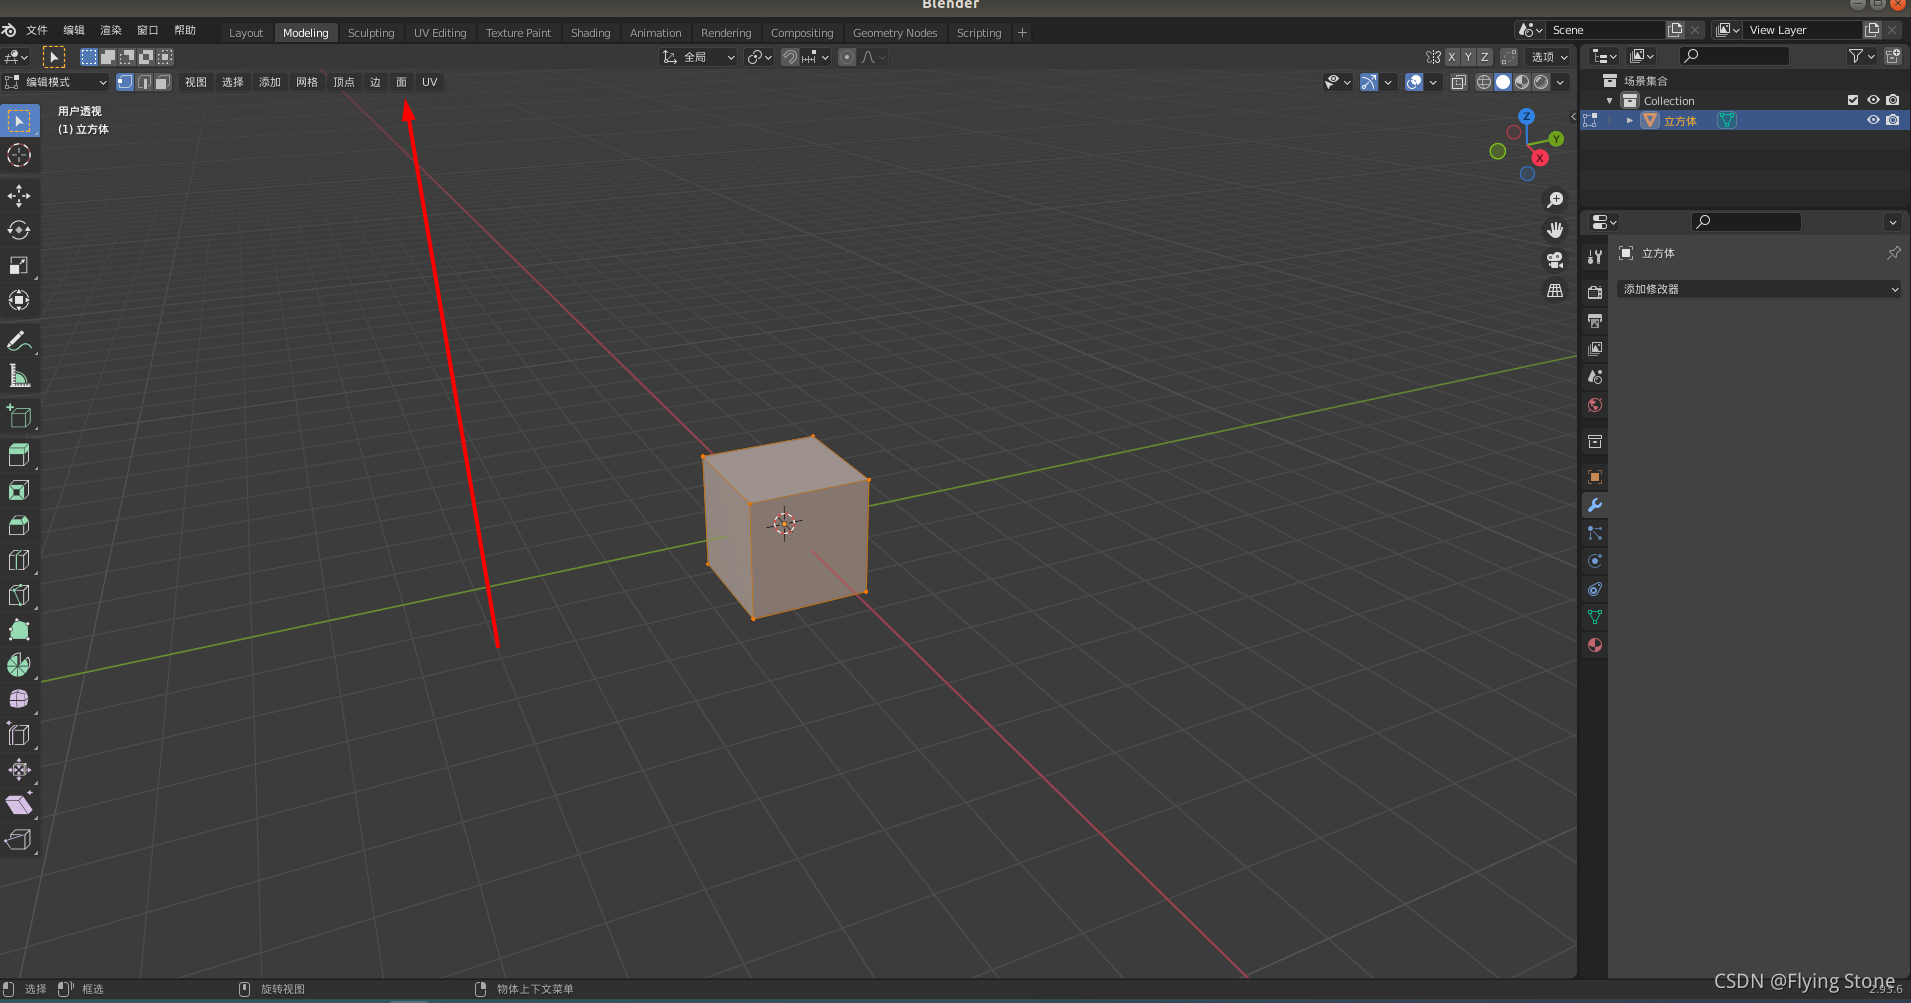Click the viewport zoom magnifier icon
Image resolution: width=1911 pixels, height=1003 pixels.
pyautogui.click(x=1555, y=200)
